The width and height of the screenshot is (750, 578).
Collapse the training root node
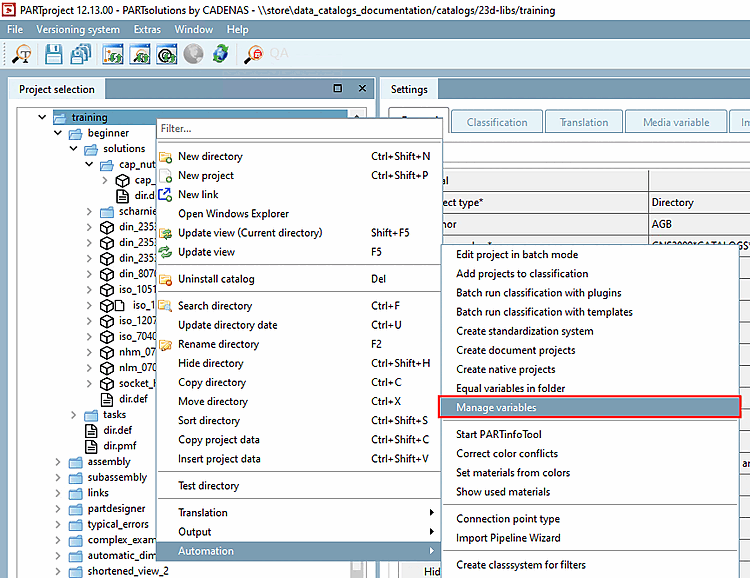[42, 117]
